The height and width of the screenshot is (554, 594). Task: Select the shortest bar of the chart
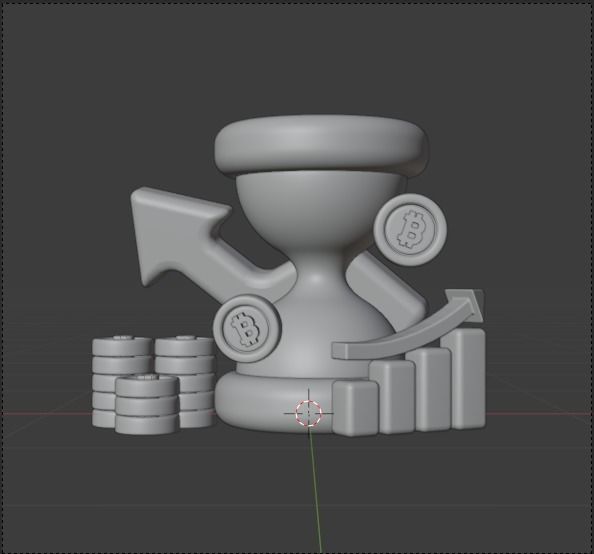click(355, 408)
